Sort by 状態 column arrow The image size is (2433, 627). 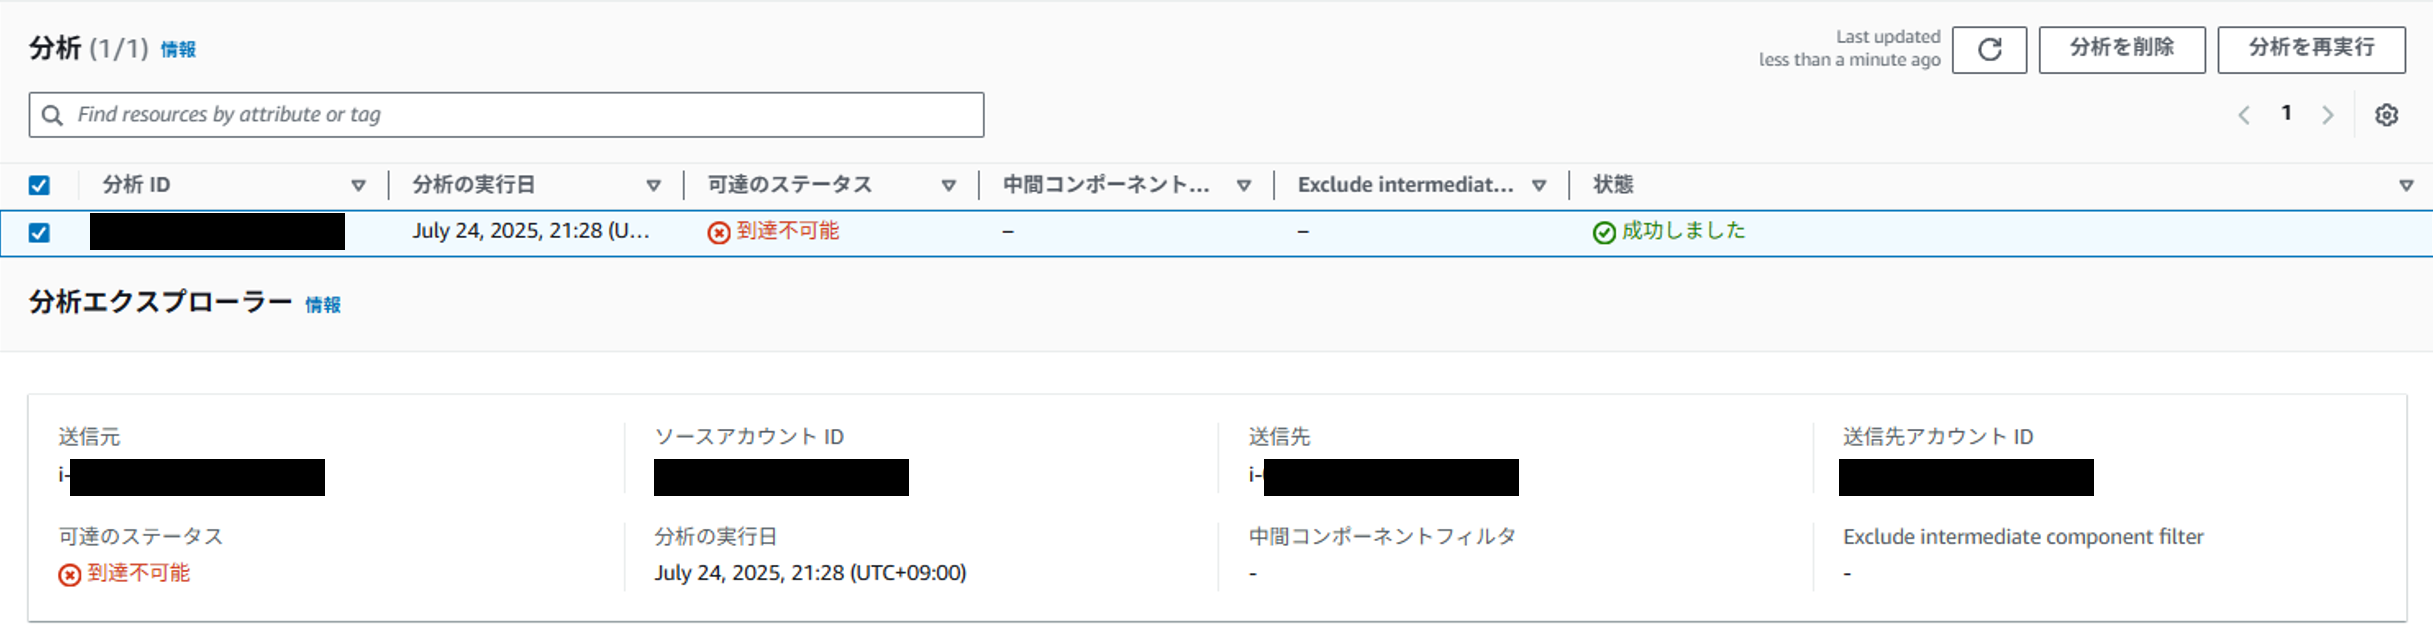click(2406, 185)
